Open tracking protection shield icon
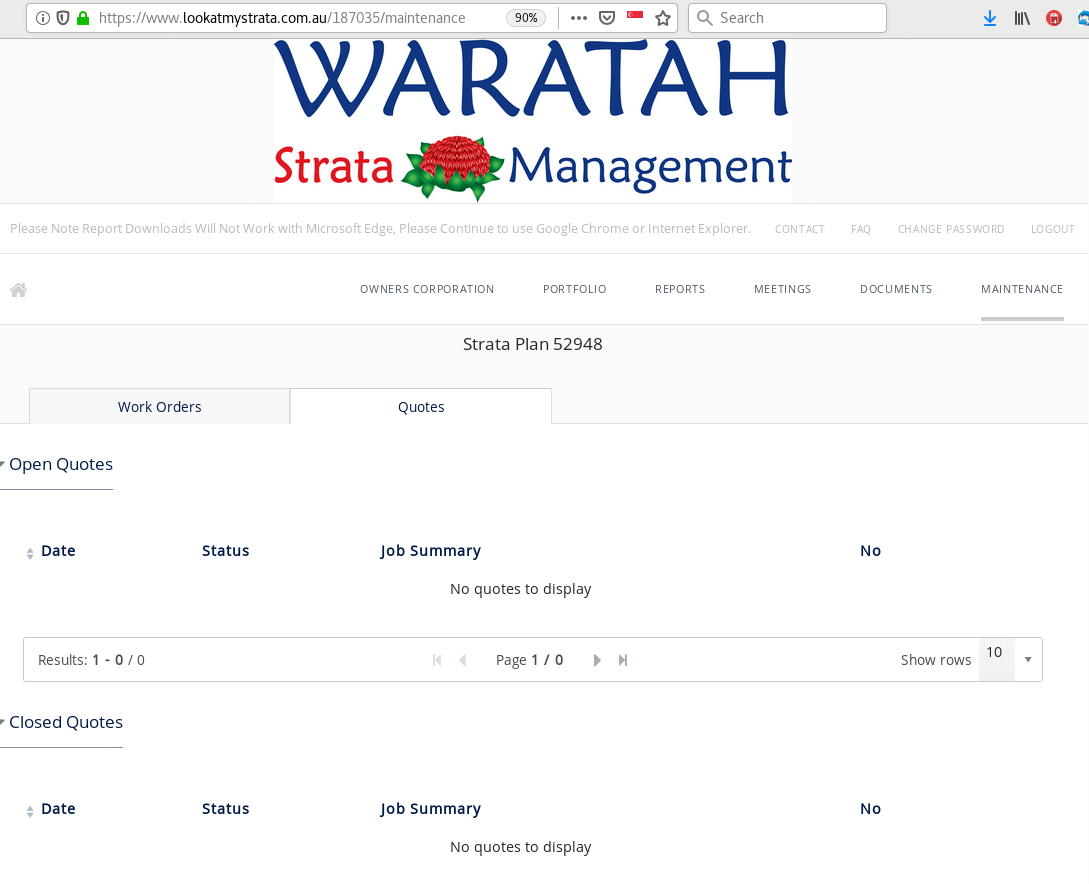Image resolution: width=1089 pixels, height=884 pixels. 63,18
